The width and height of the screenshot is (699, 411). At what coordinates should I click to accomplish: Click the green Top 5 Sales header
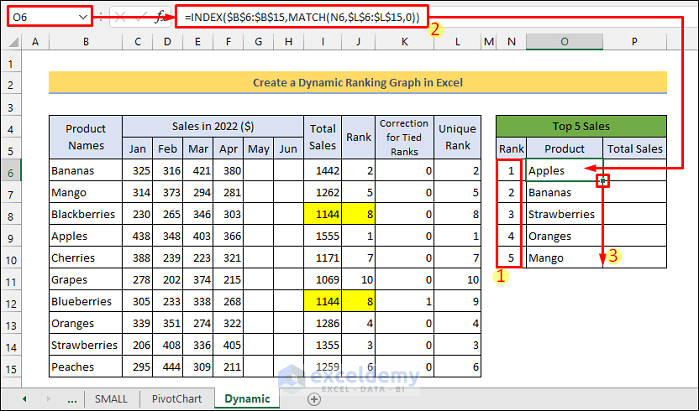pos(580,126)
